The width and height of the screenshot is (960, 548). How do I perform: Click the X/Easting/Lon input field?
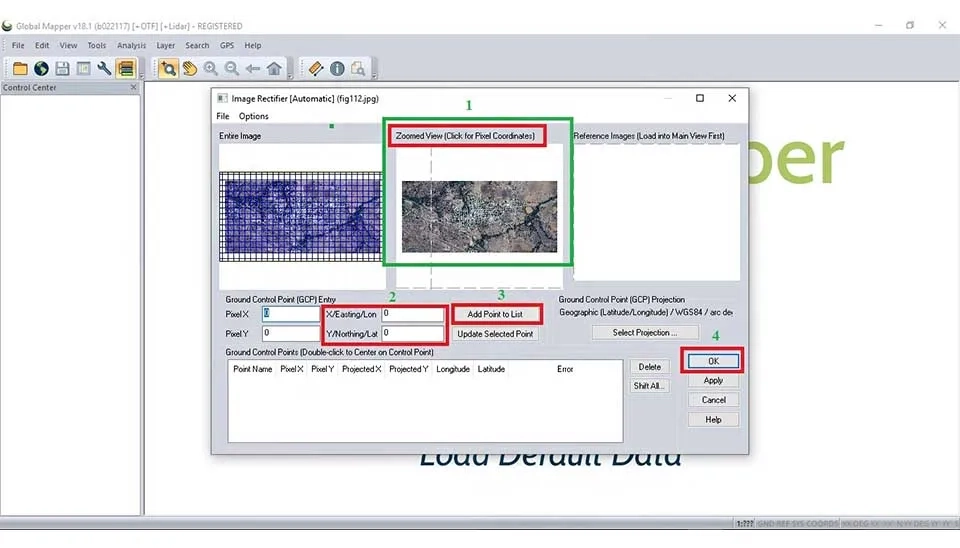412,314
